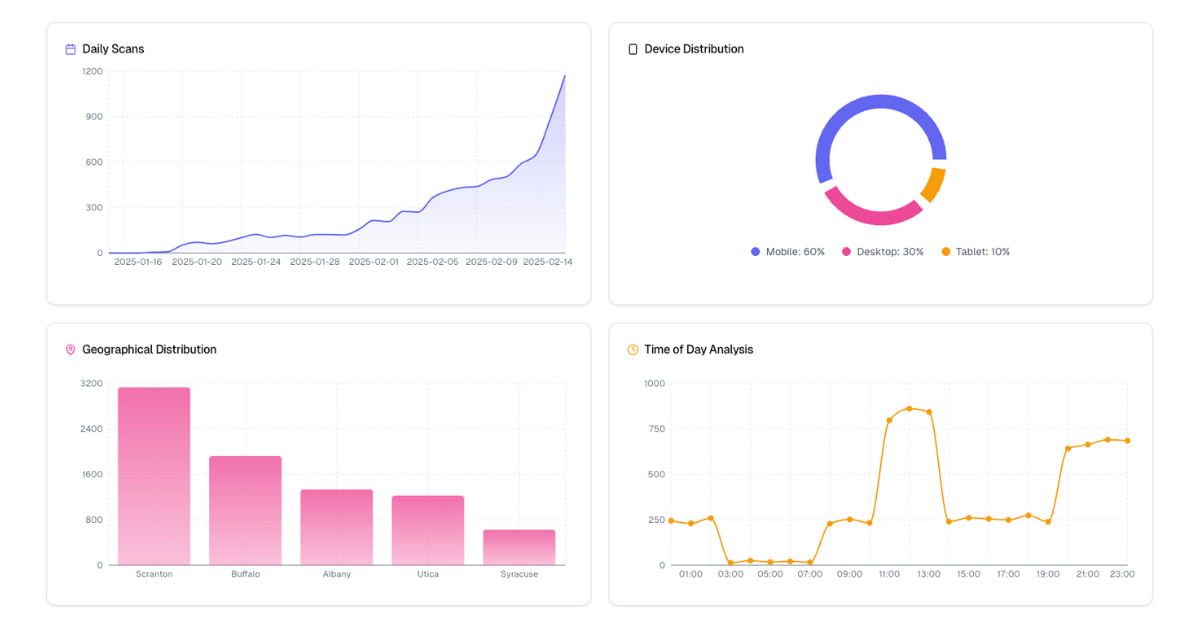
Task: Click the clock icon beside Time of Day Analysis
Action: point(632,350)
